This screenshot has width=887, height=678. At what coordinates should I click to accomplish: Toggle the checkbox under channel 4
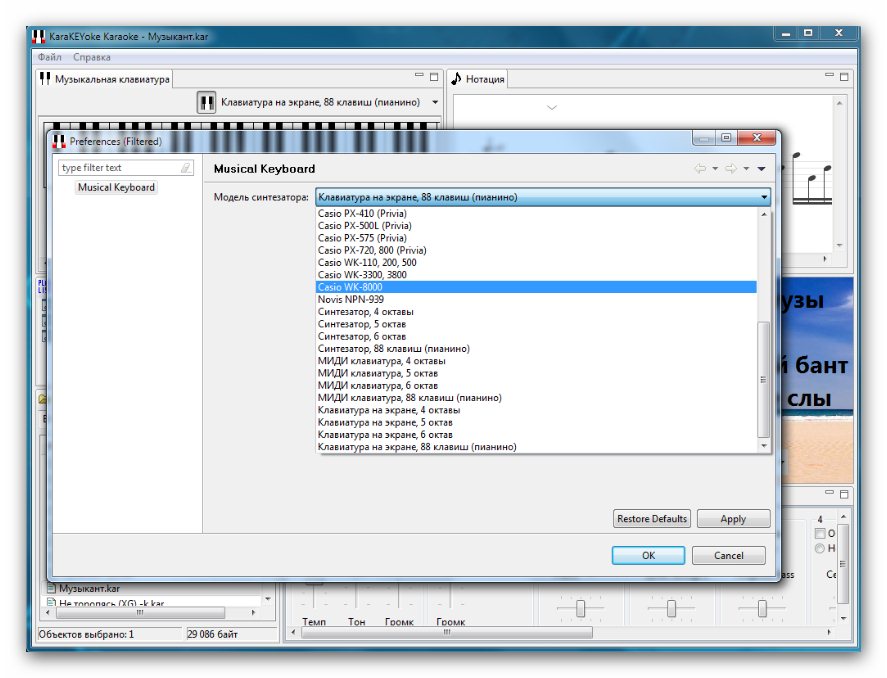coord(820,533)
